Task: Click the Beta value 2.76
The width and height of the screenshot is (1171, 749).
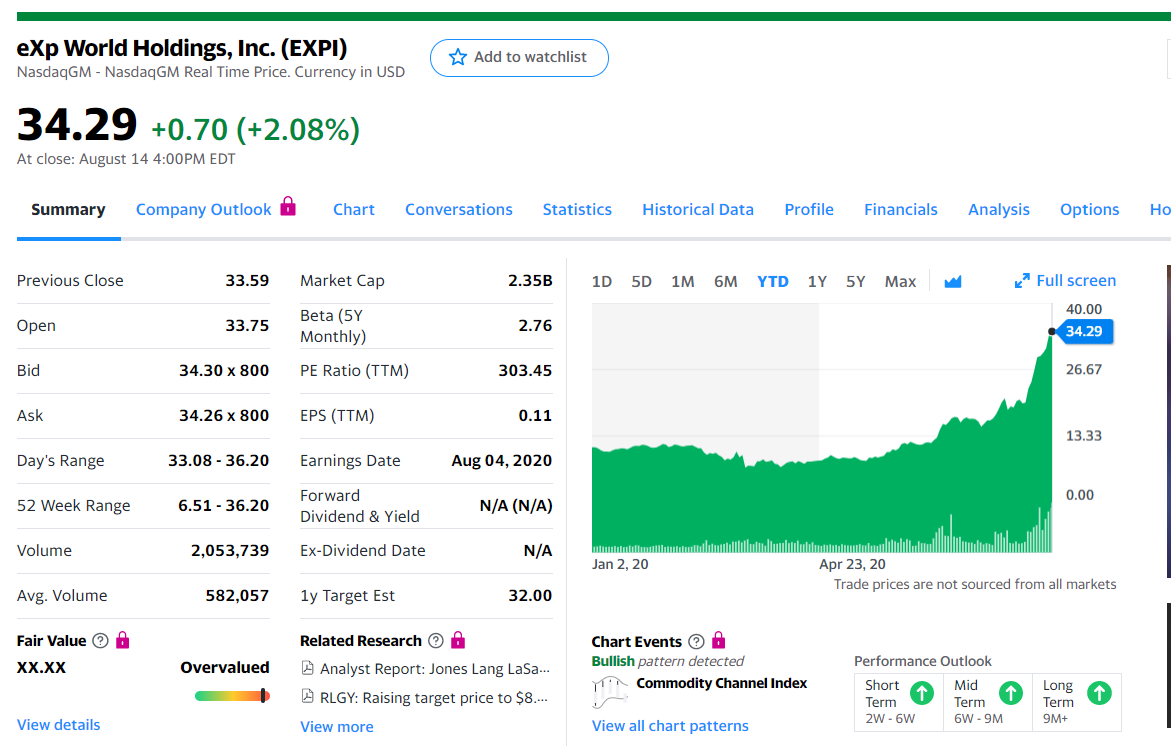Action: point(535,326)
